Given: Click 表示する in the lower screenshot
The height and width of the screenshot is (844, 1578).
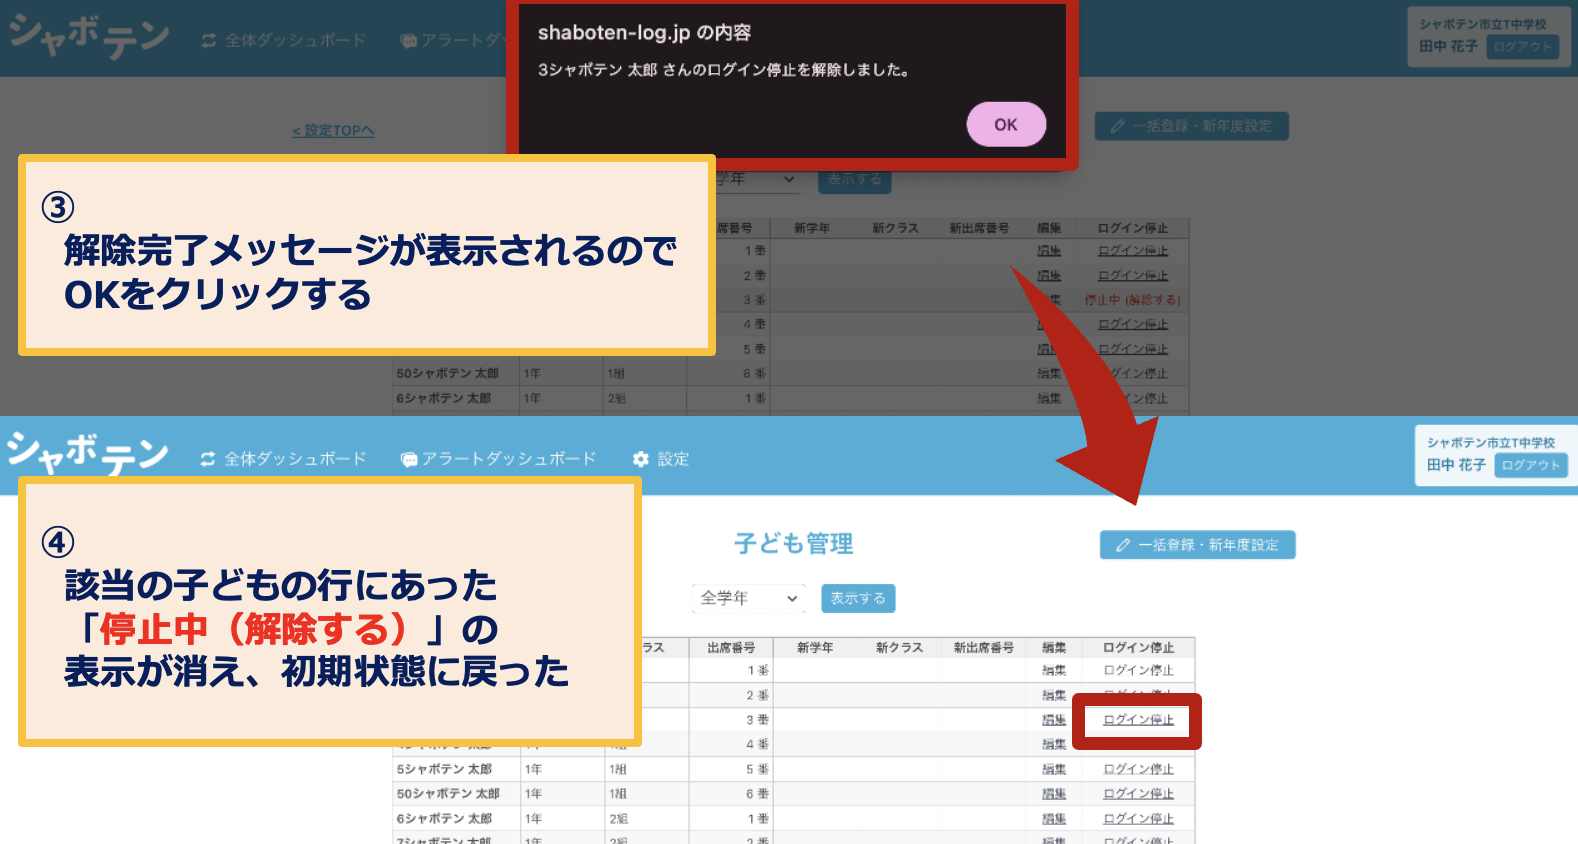Looking at the screenshot, I should coord(858,598).
